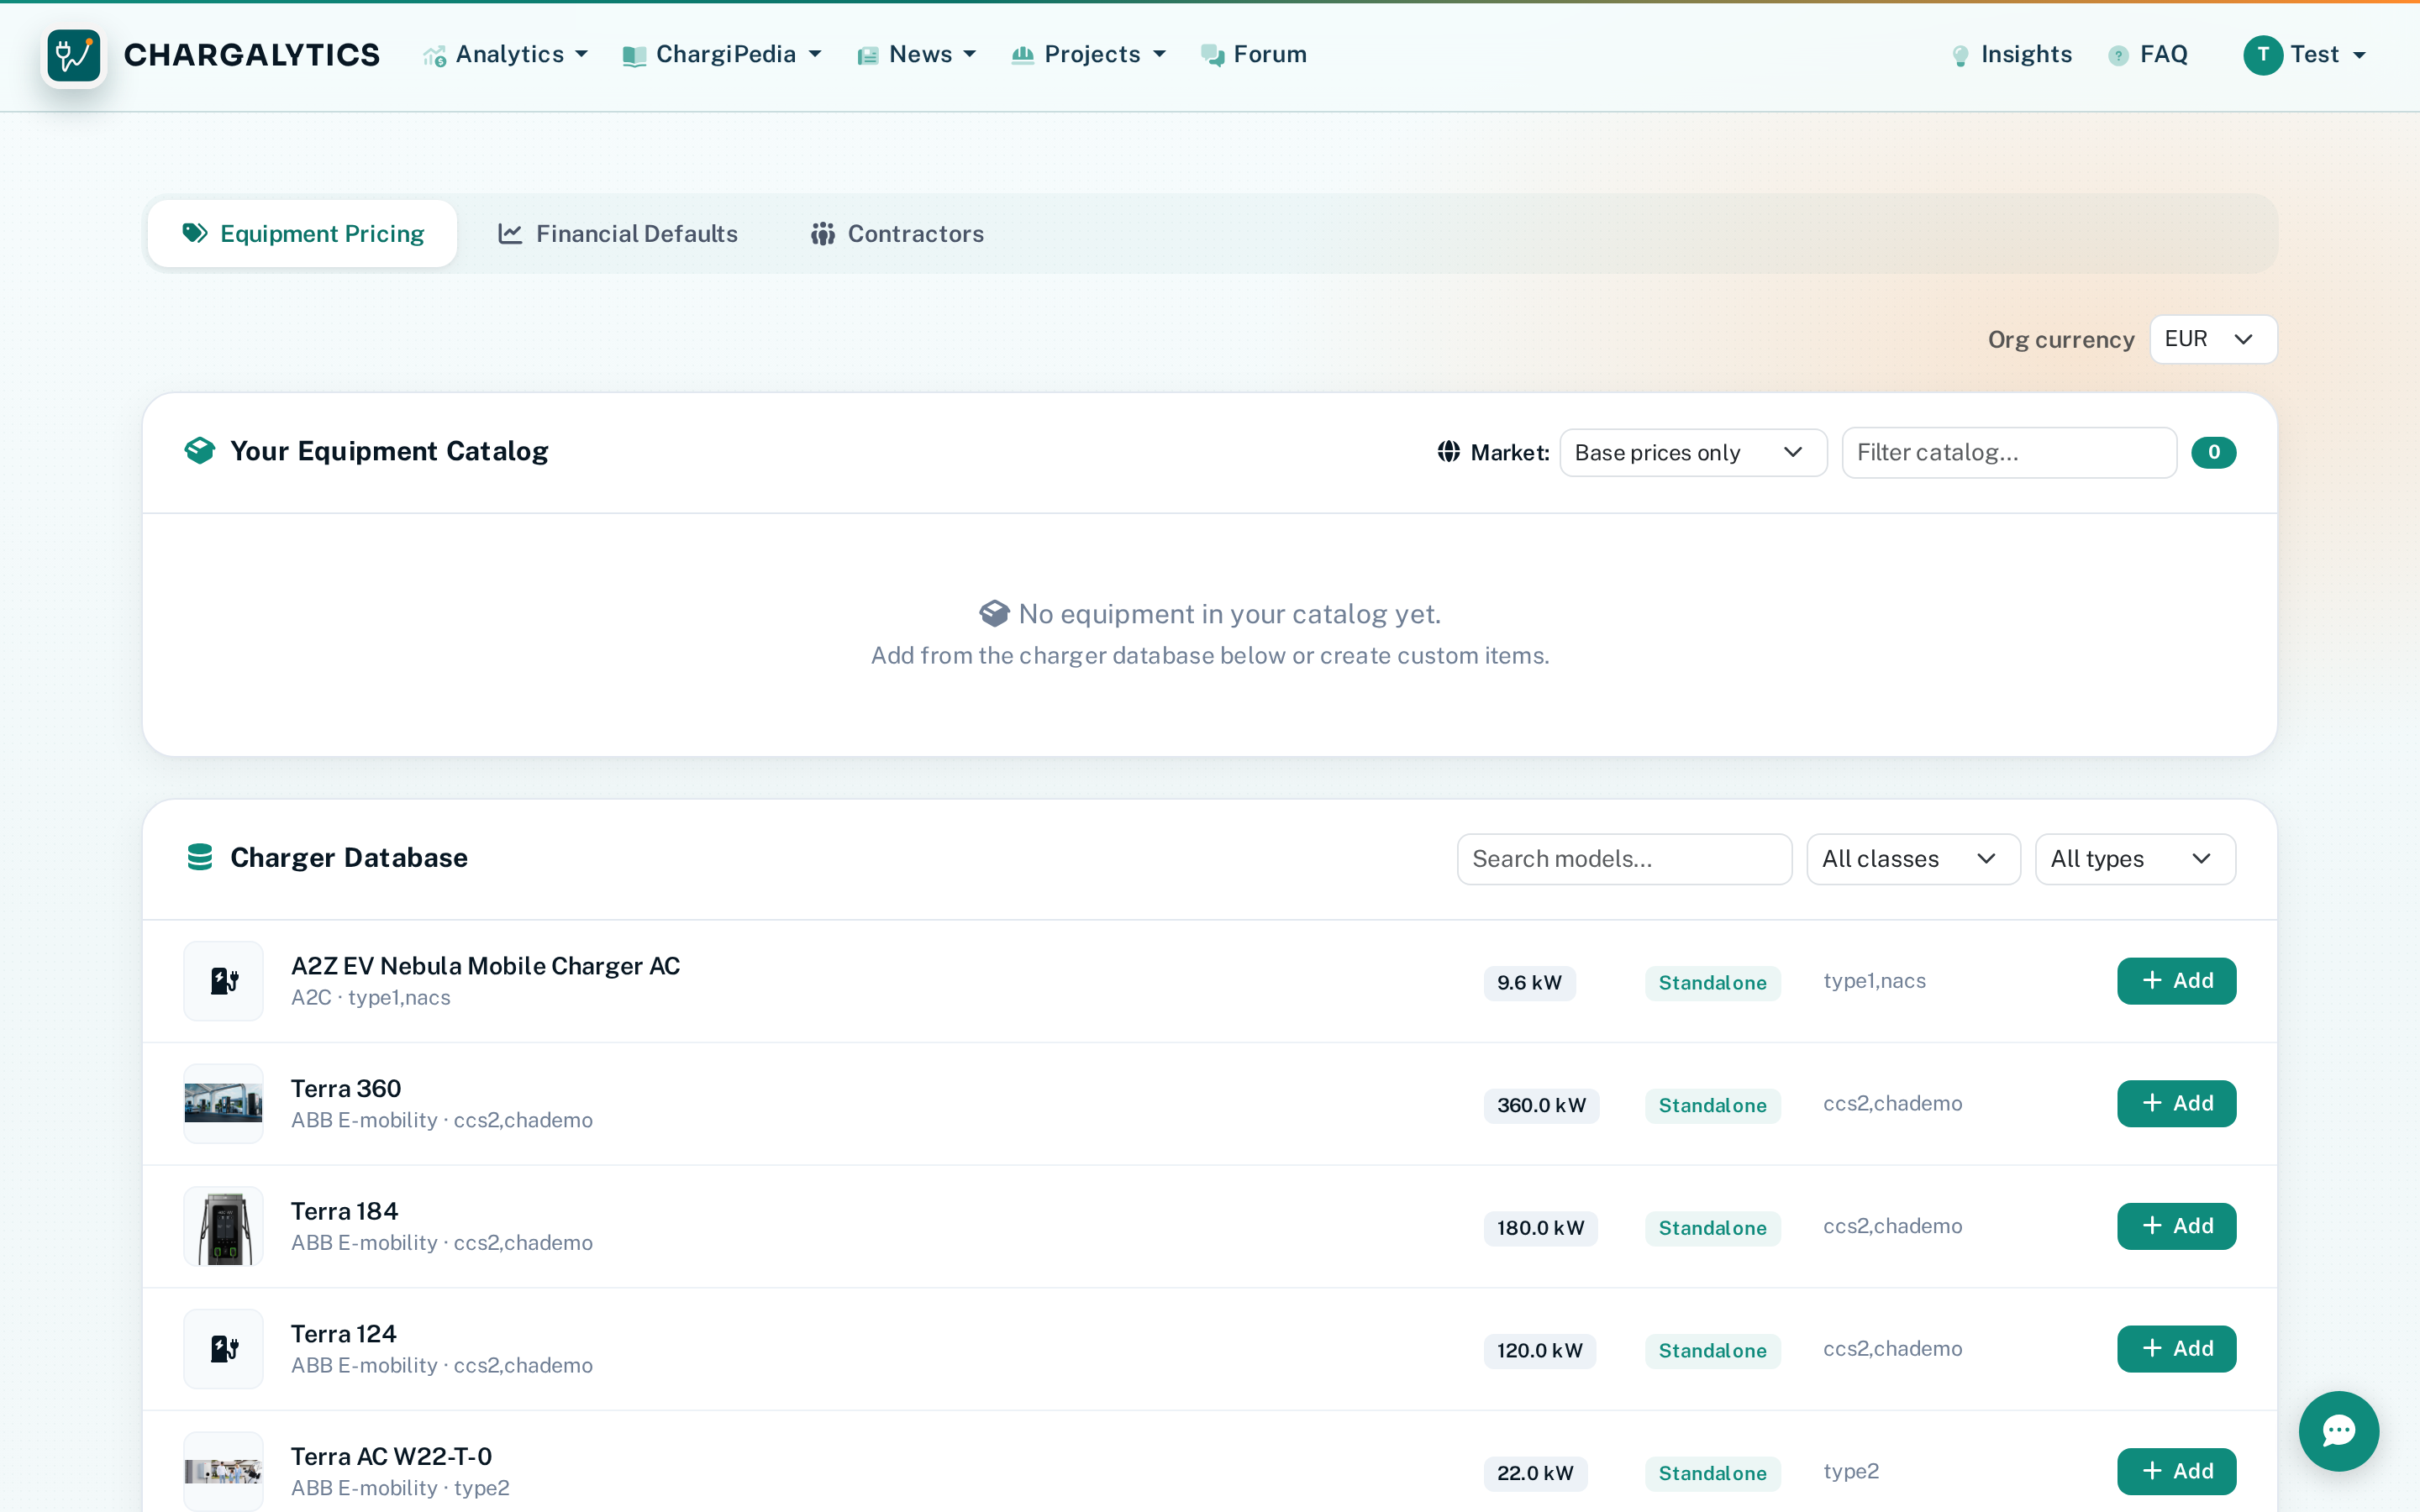Add Terra 184 to catalog
Viewport: 2420px width, 1512px height.
pyautogui.click(x=2176, y=1226)
